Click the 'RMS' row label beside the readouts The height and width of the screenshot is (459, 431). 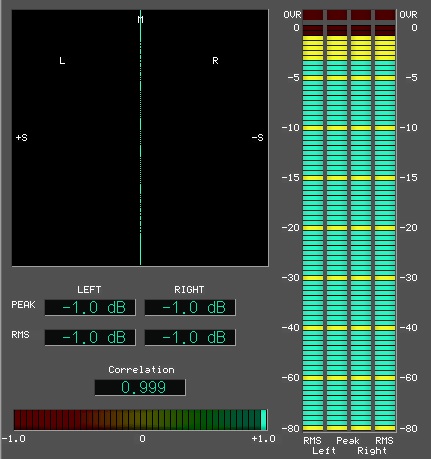pos(20,334)
